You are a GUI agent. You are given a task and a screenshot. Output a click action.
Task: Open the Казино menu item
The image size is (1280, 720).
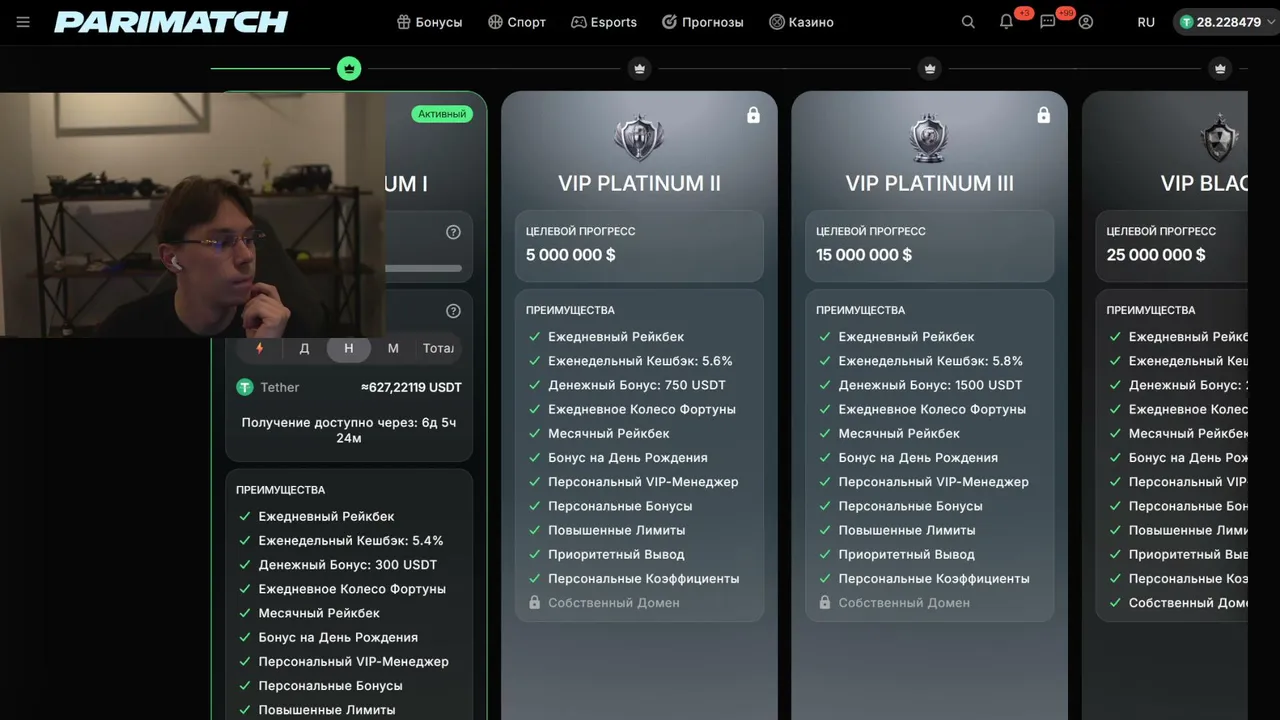(x=801, y=22)
